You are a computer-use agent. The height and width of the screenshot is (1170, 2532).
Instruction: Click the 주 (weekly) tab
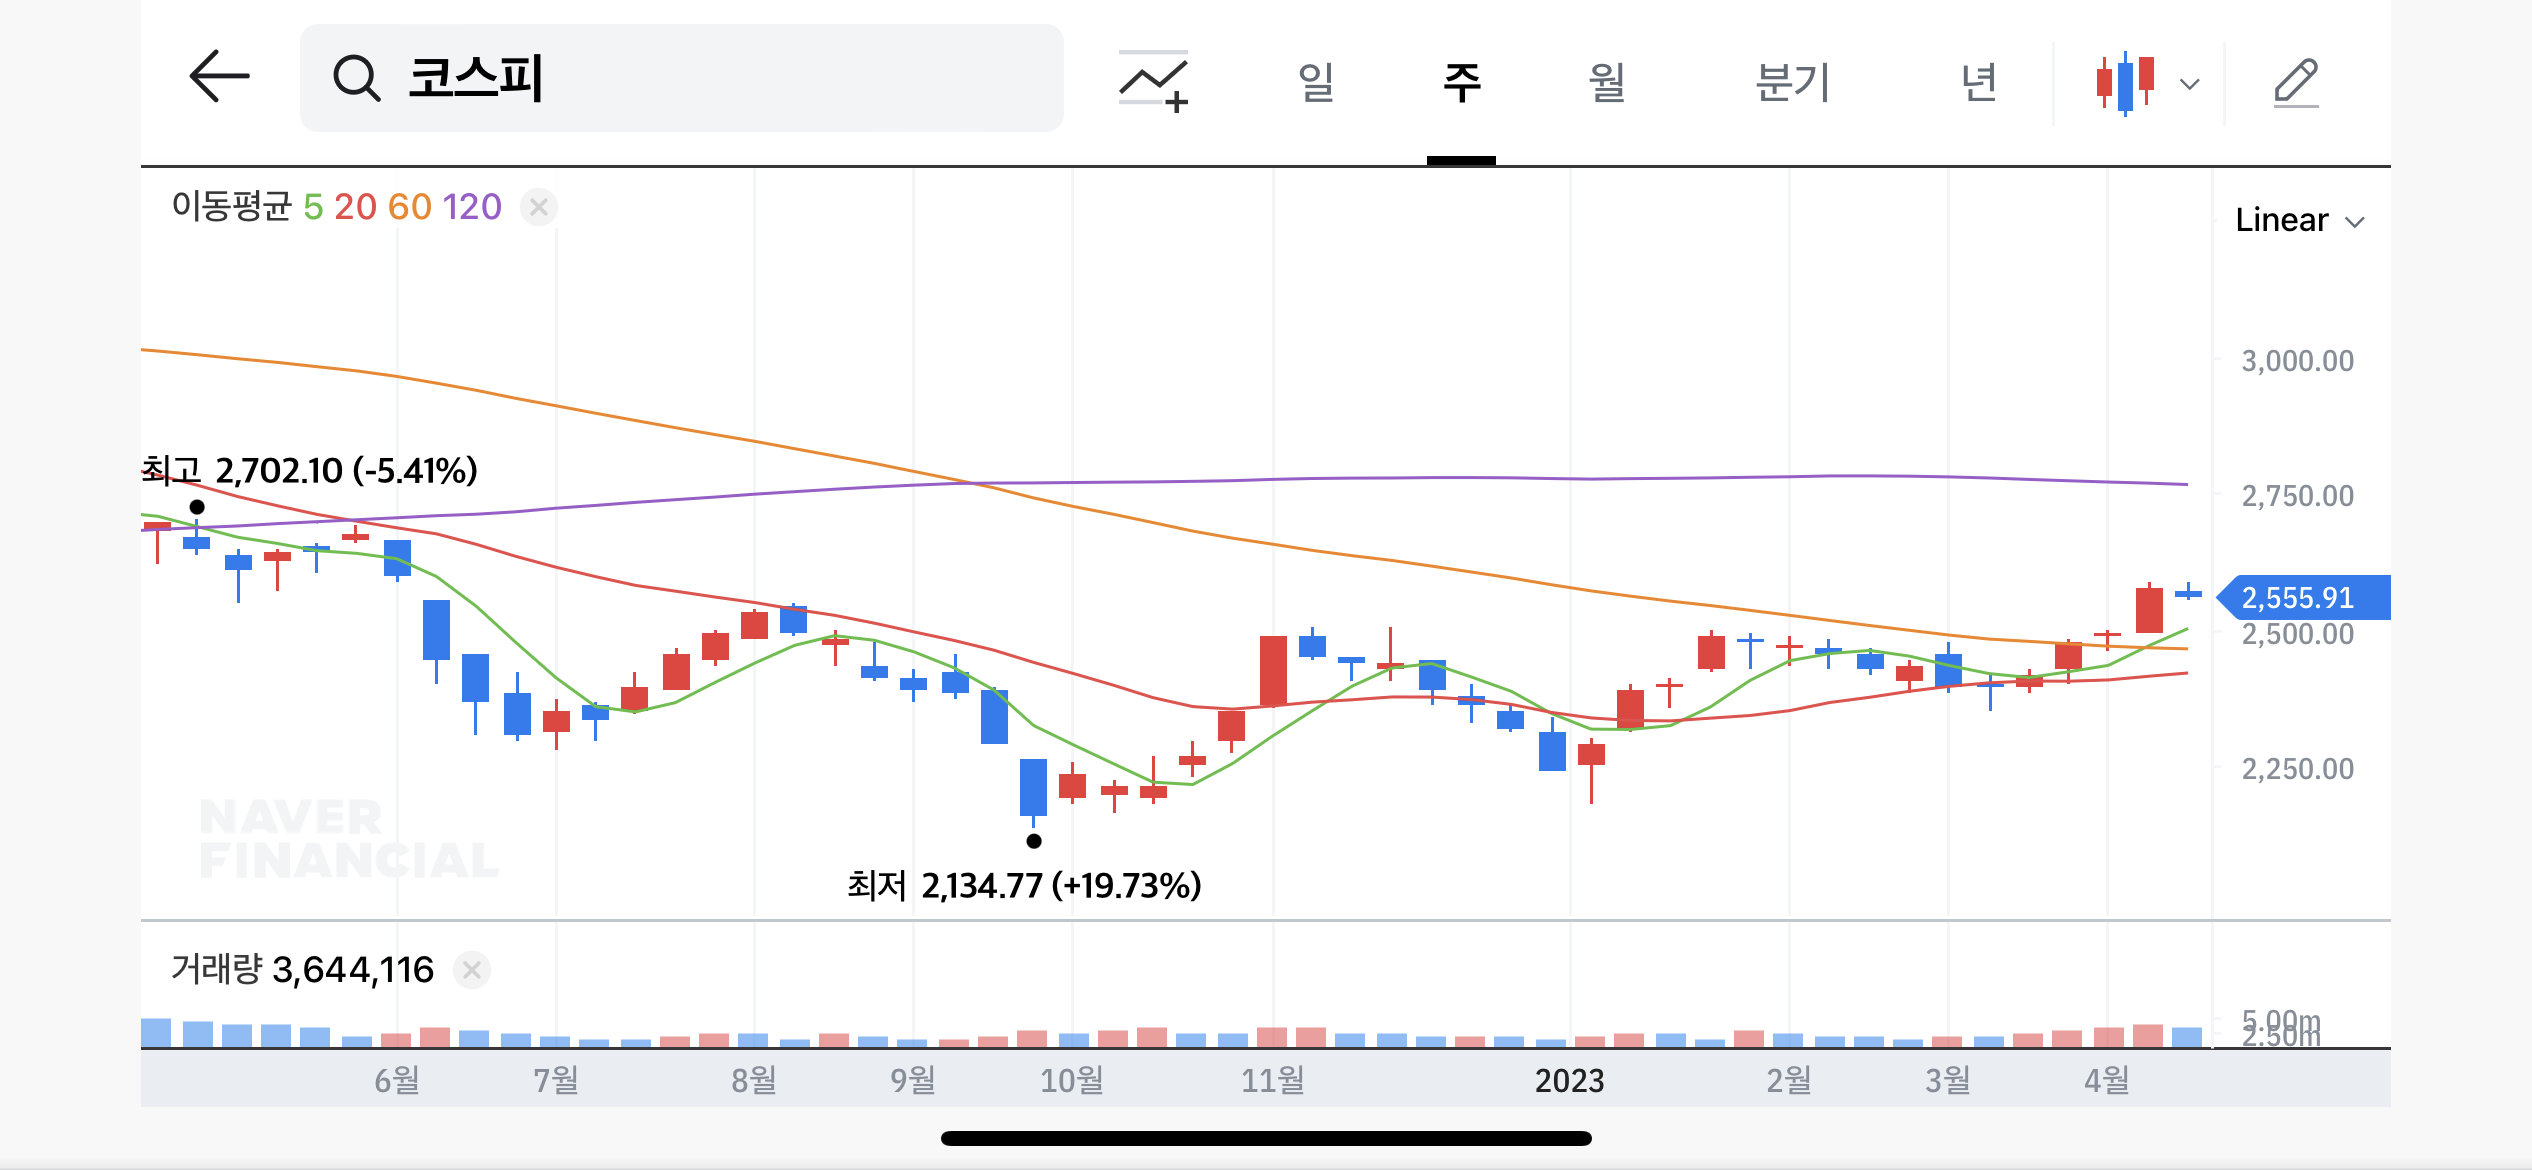(x=1461, y=82)
